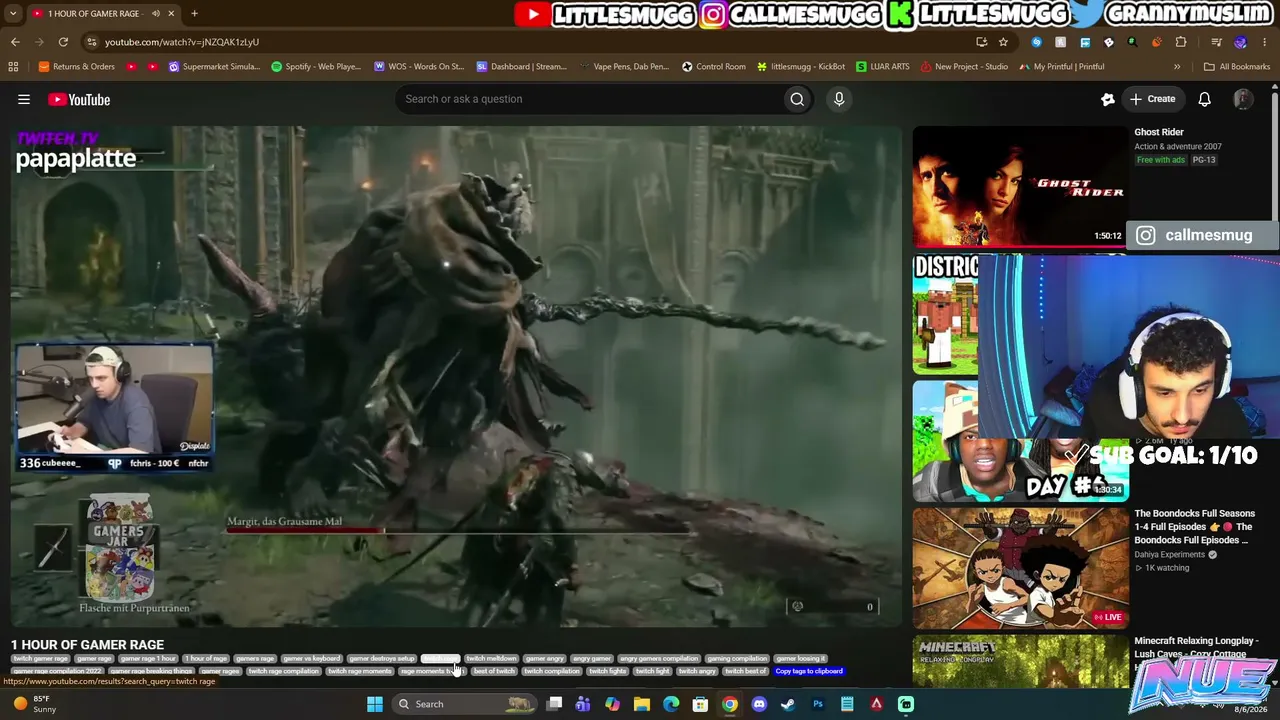Open Task View from the taskbar
The width and height of the screenshot is (1280, 720).
pyautogui.click(x=555, y=704)
